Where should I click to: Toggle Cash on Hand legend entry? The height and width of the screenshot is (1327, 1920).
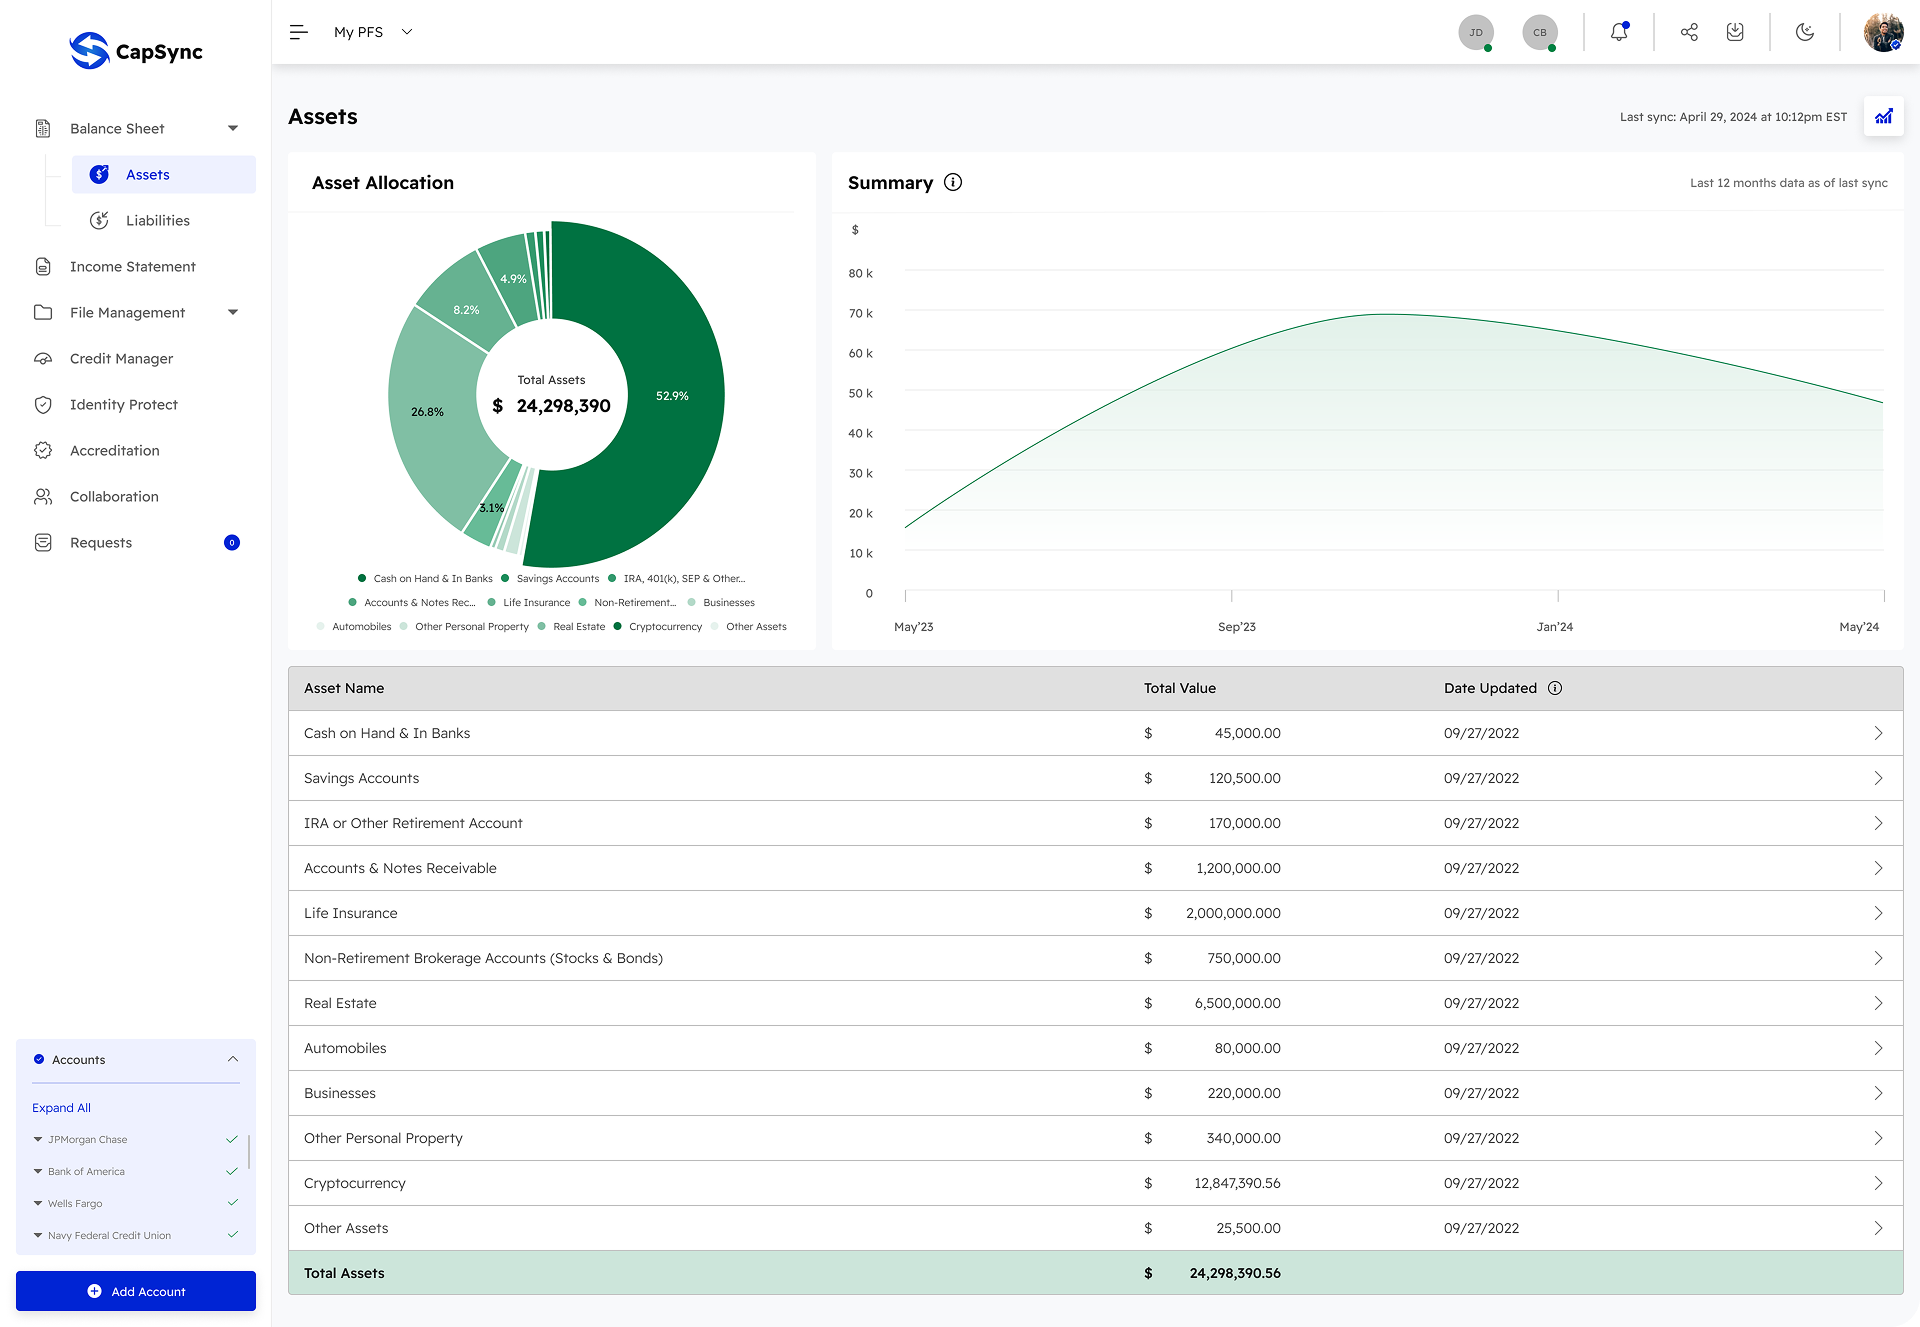click(425, 578)
